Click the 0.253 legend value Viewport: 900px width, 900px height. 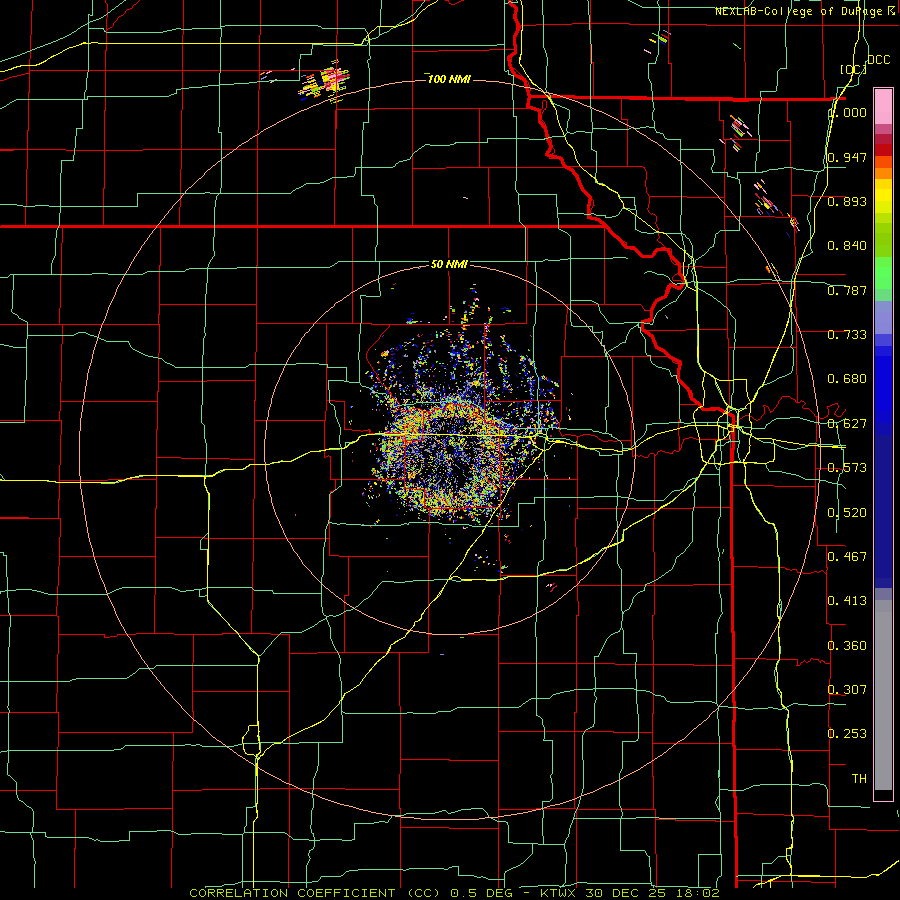point(847,734)
